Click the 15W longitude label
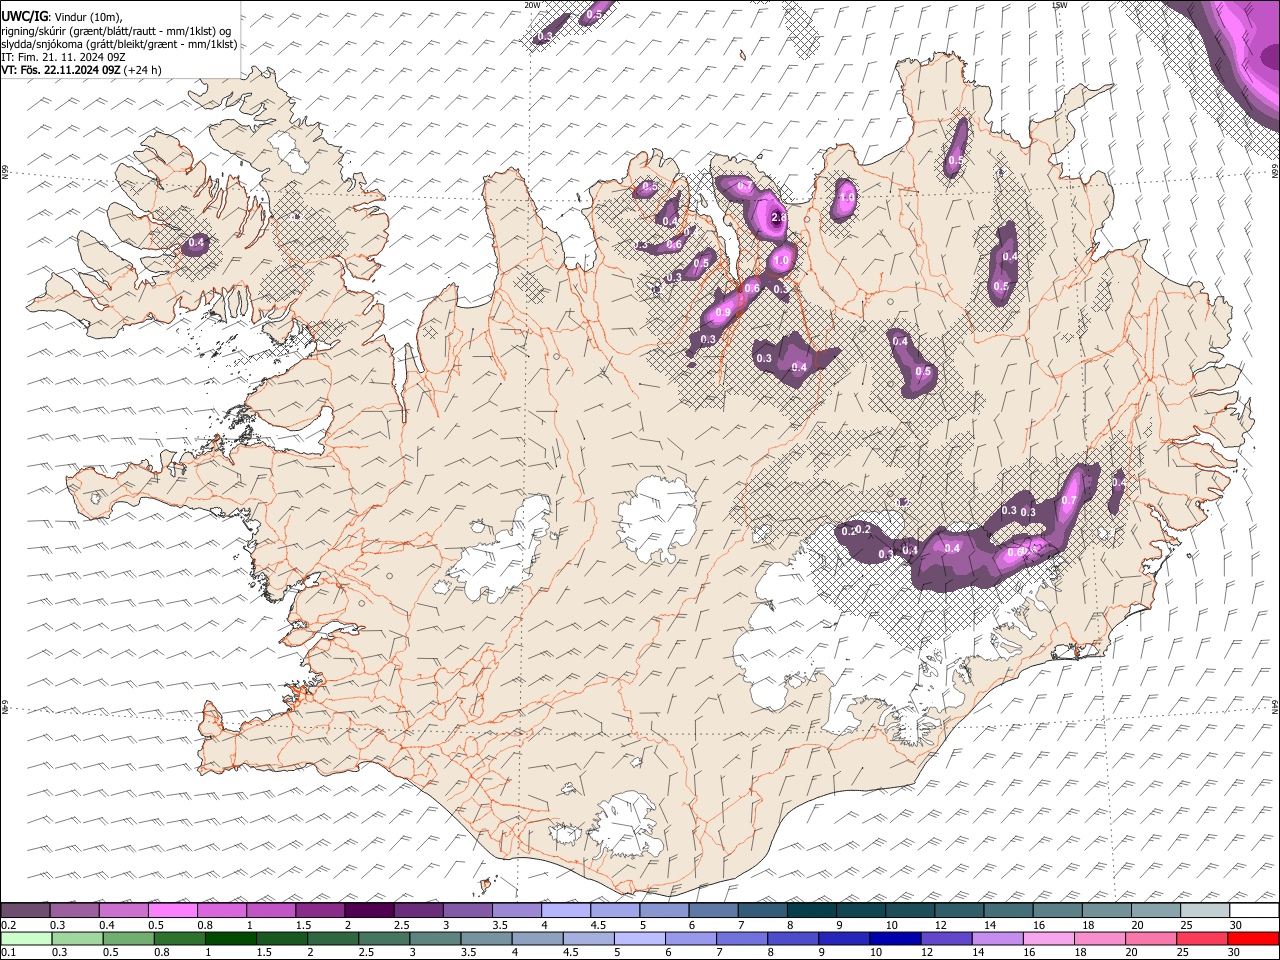The width and height of the screenshot is (1280, 960). (x=1059, y=5)
